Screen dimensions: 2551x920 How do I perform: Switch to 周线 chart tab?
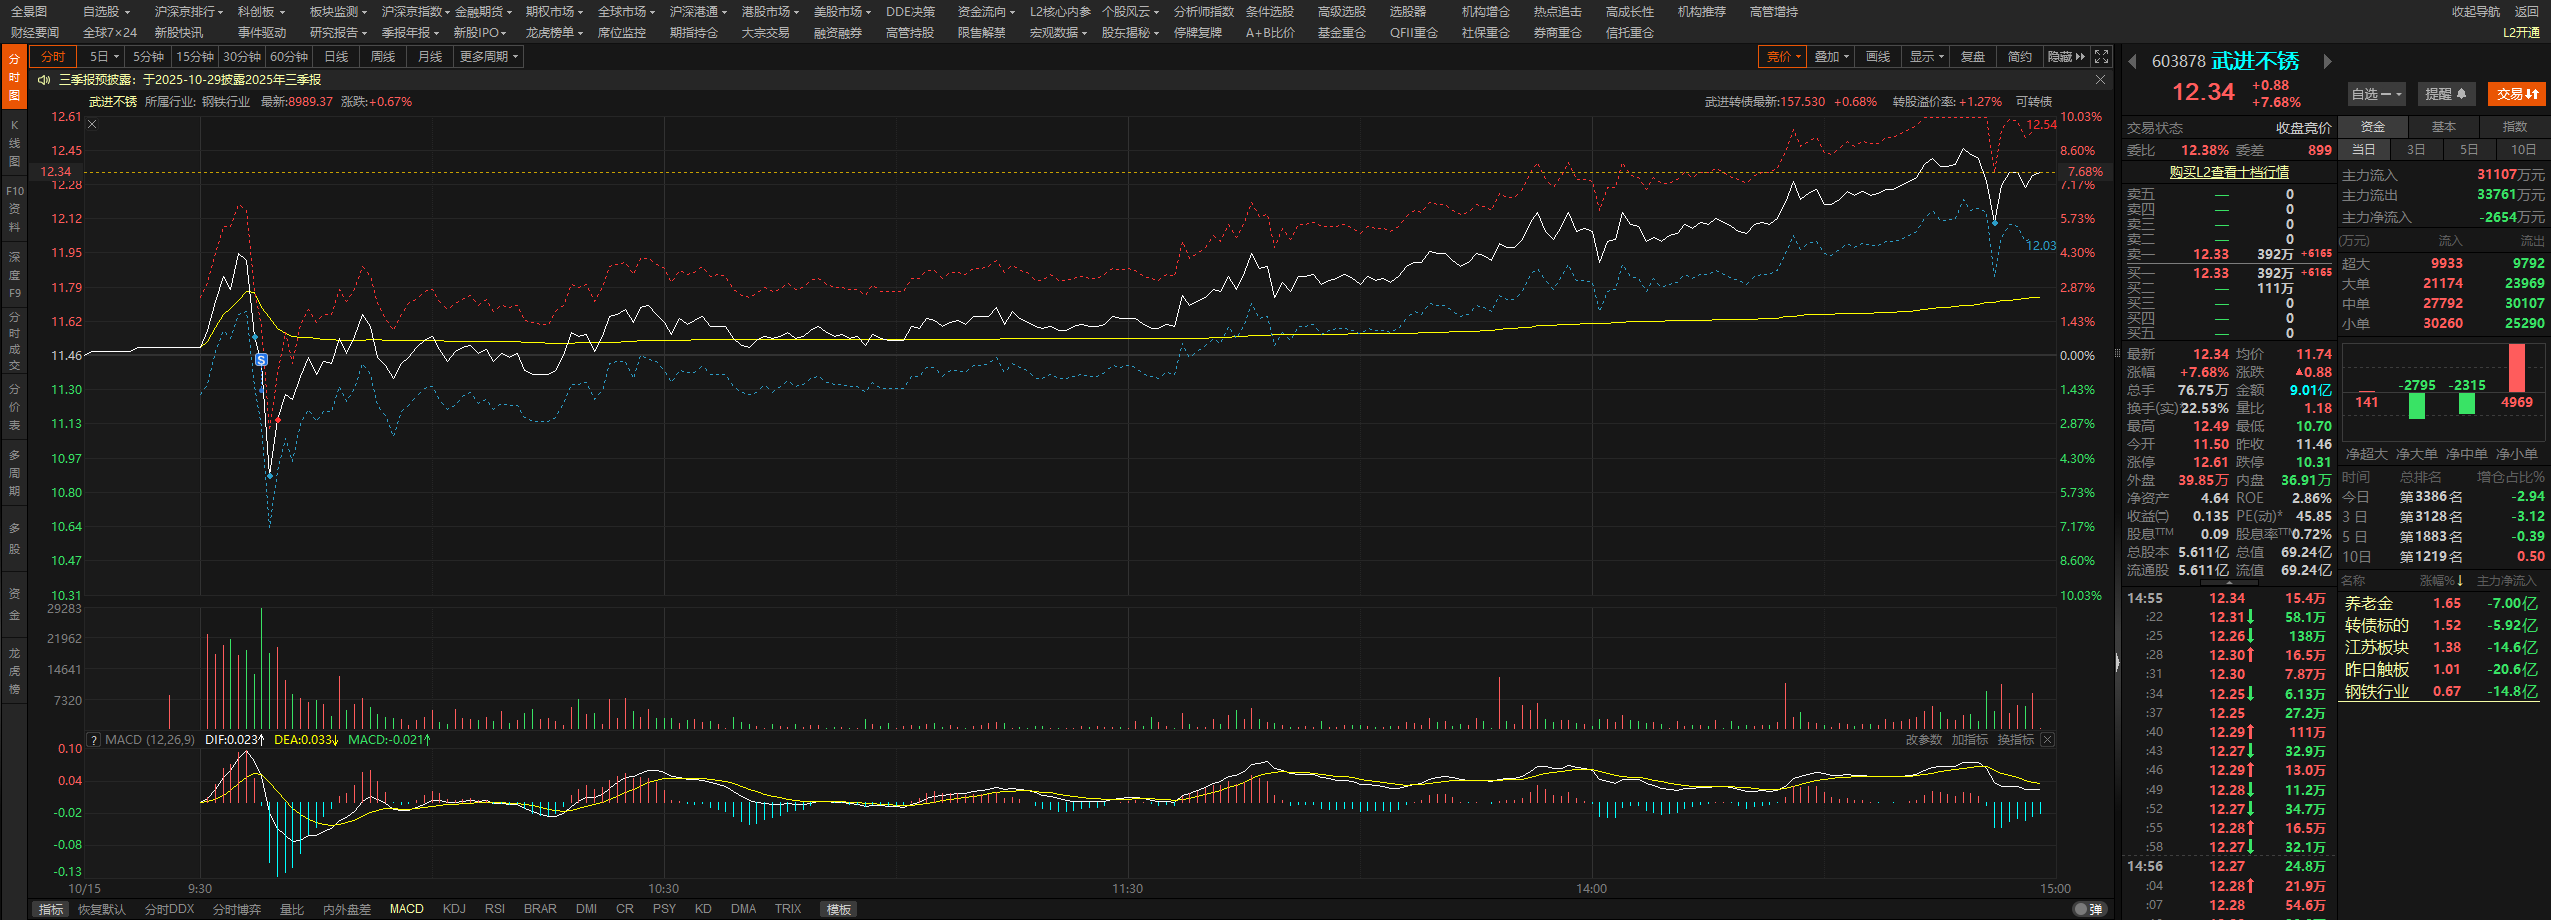pyautogui.click(x=383, y=57)
